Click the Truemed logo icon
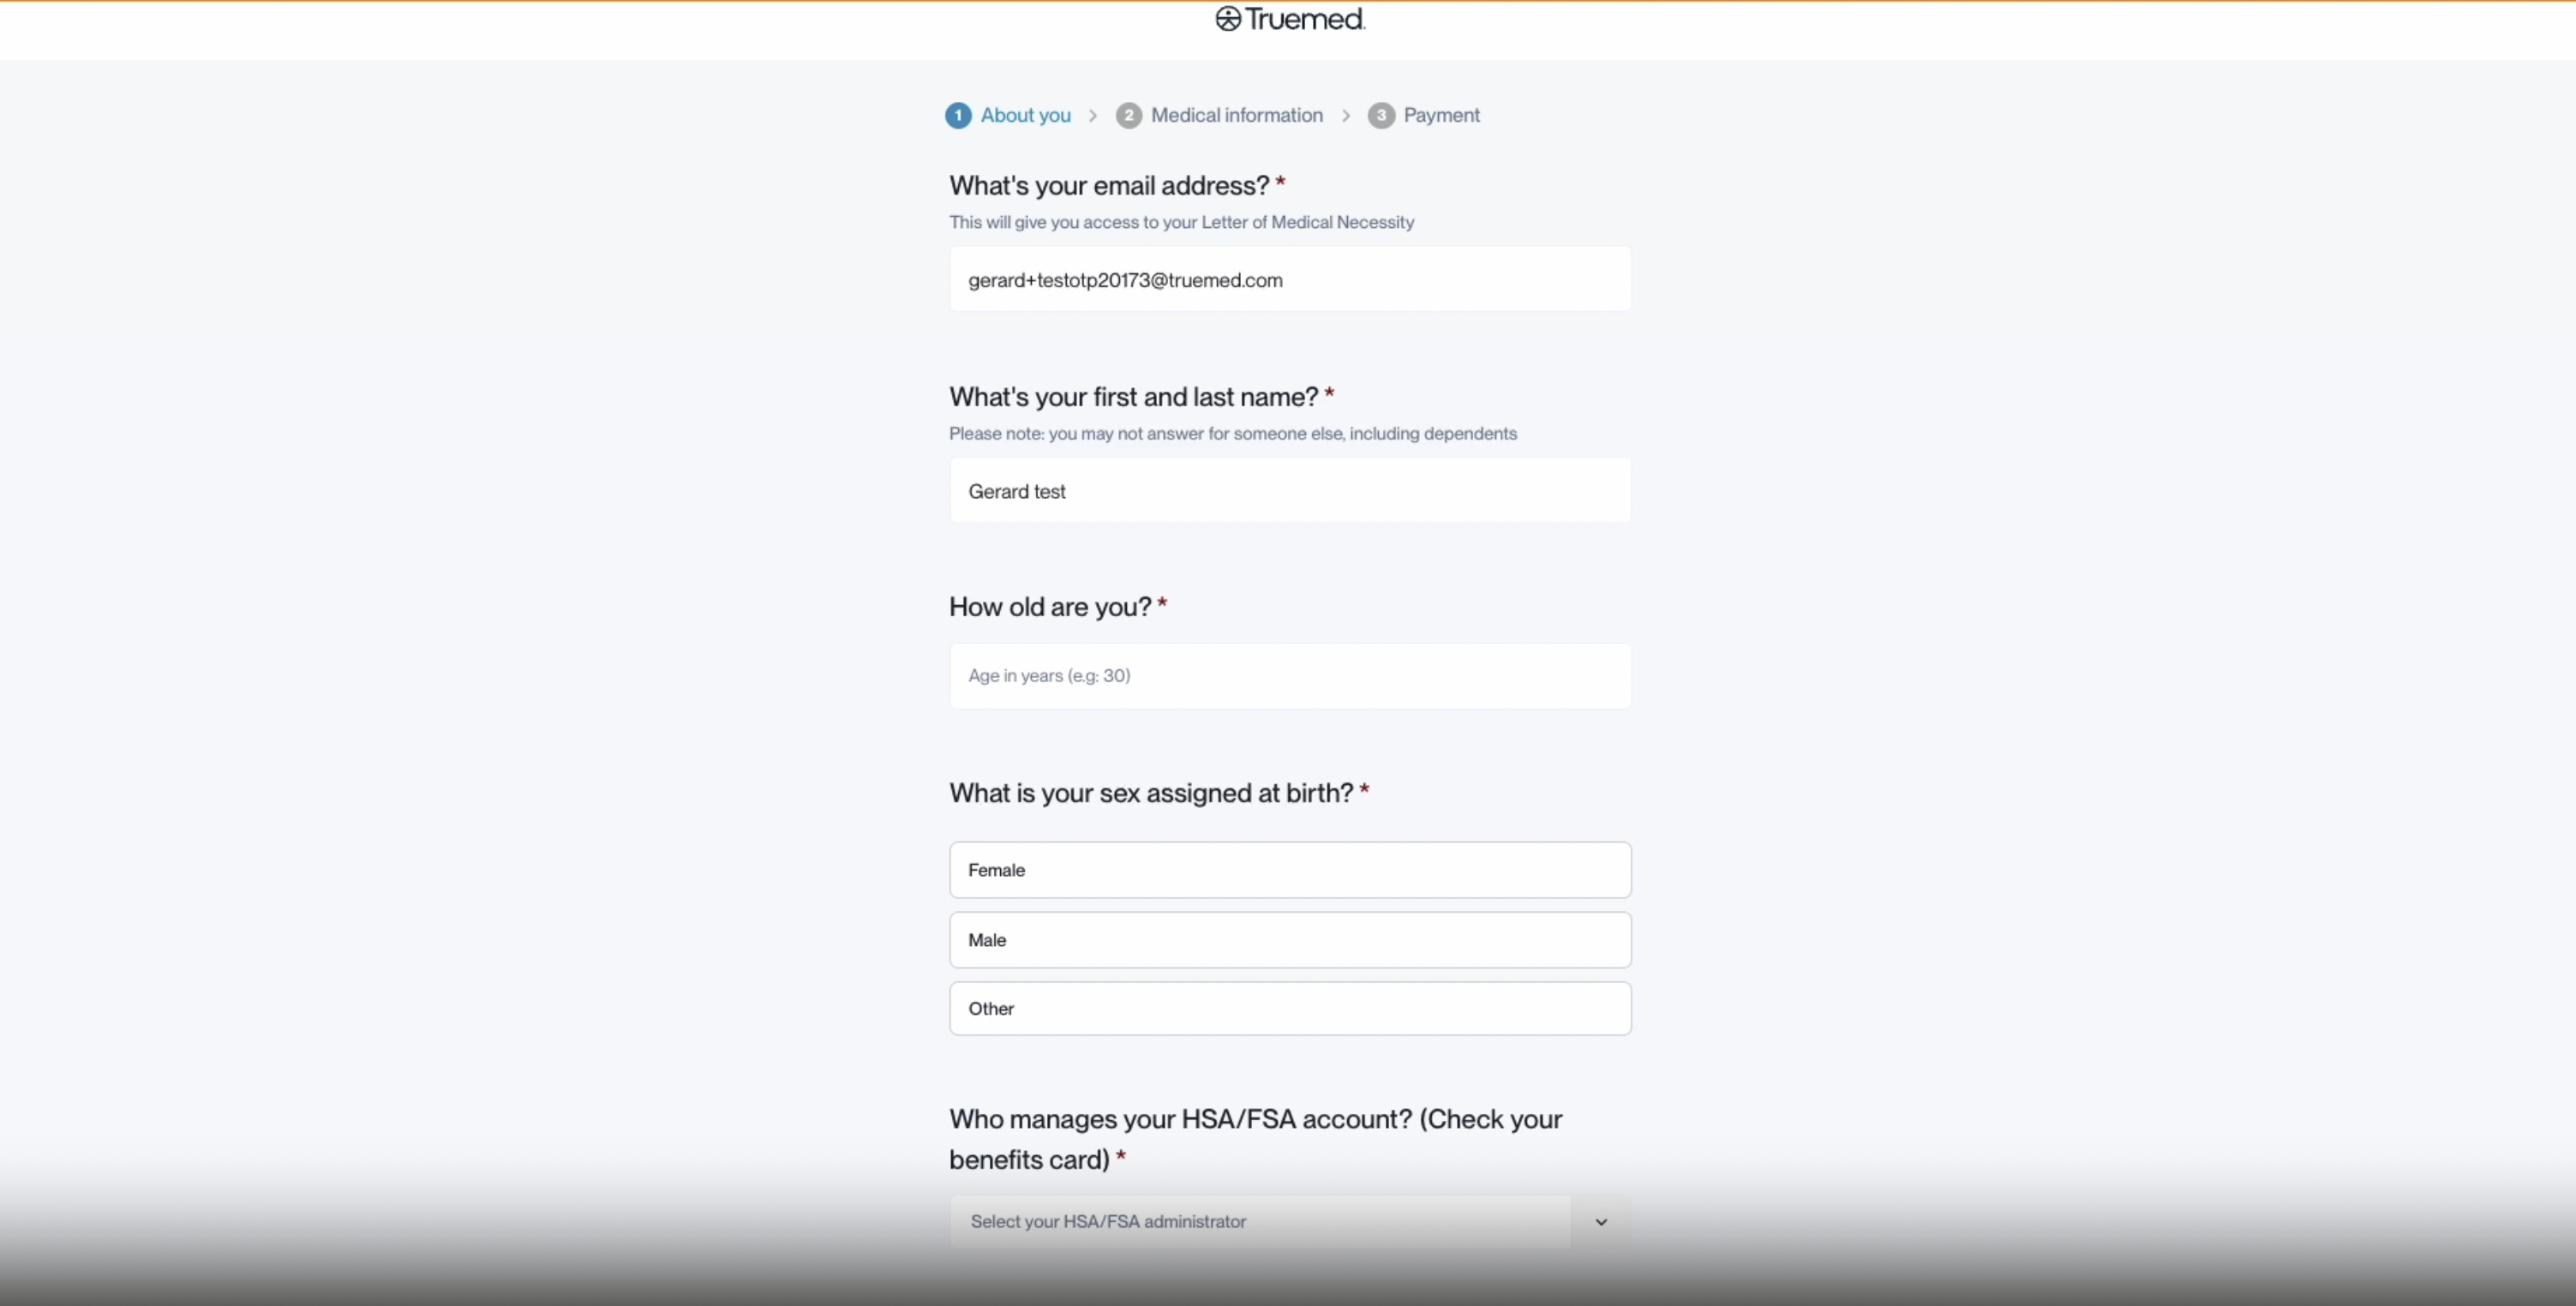The width and height of the screenshot is (2576, 1306). coord(1227,19)
